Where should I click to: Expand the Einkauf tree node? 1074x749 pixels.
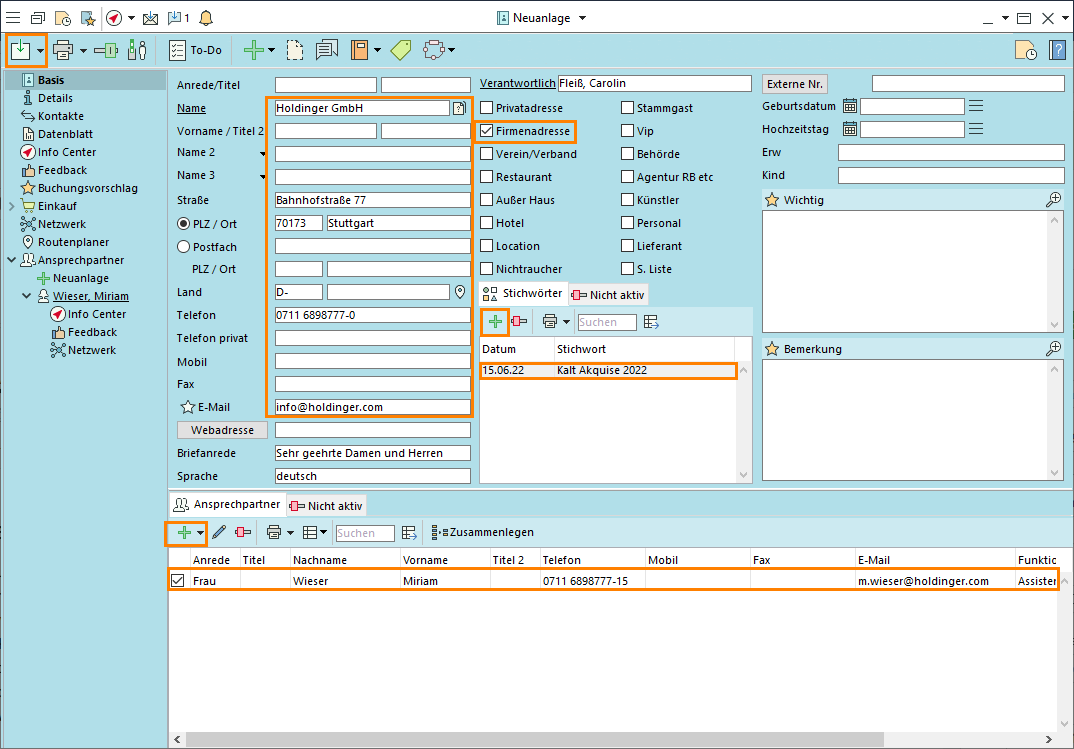(11, 206)
